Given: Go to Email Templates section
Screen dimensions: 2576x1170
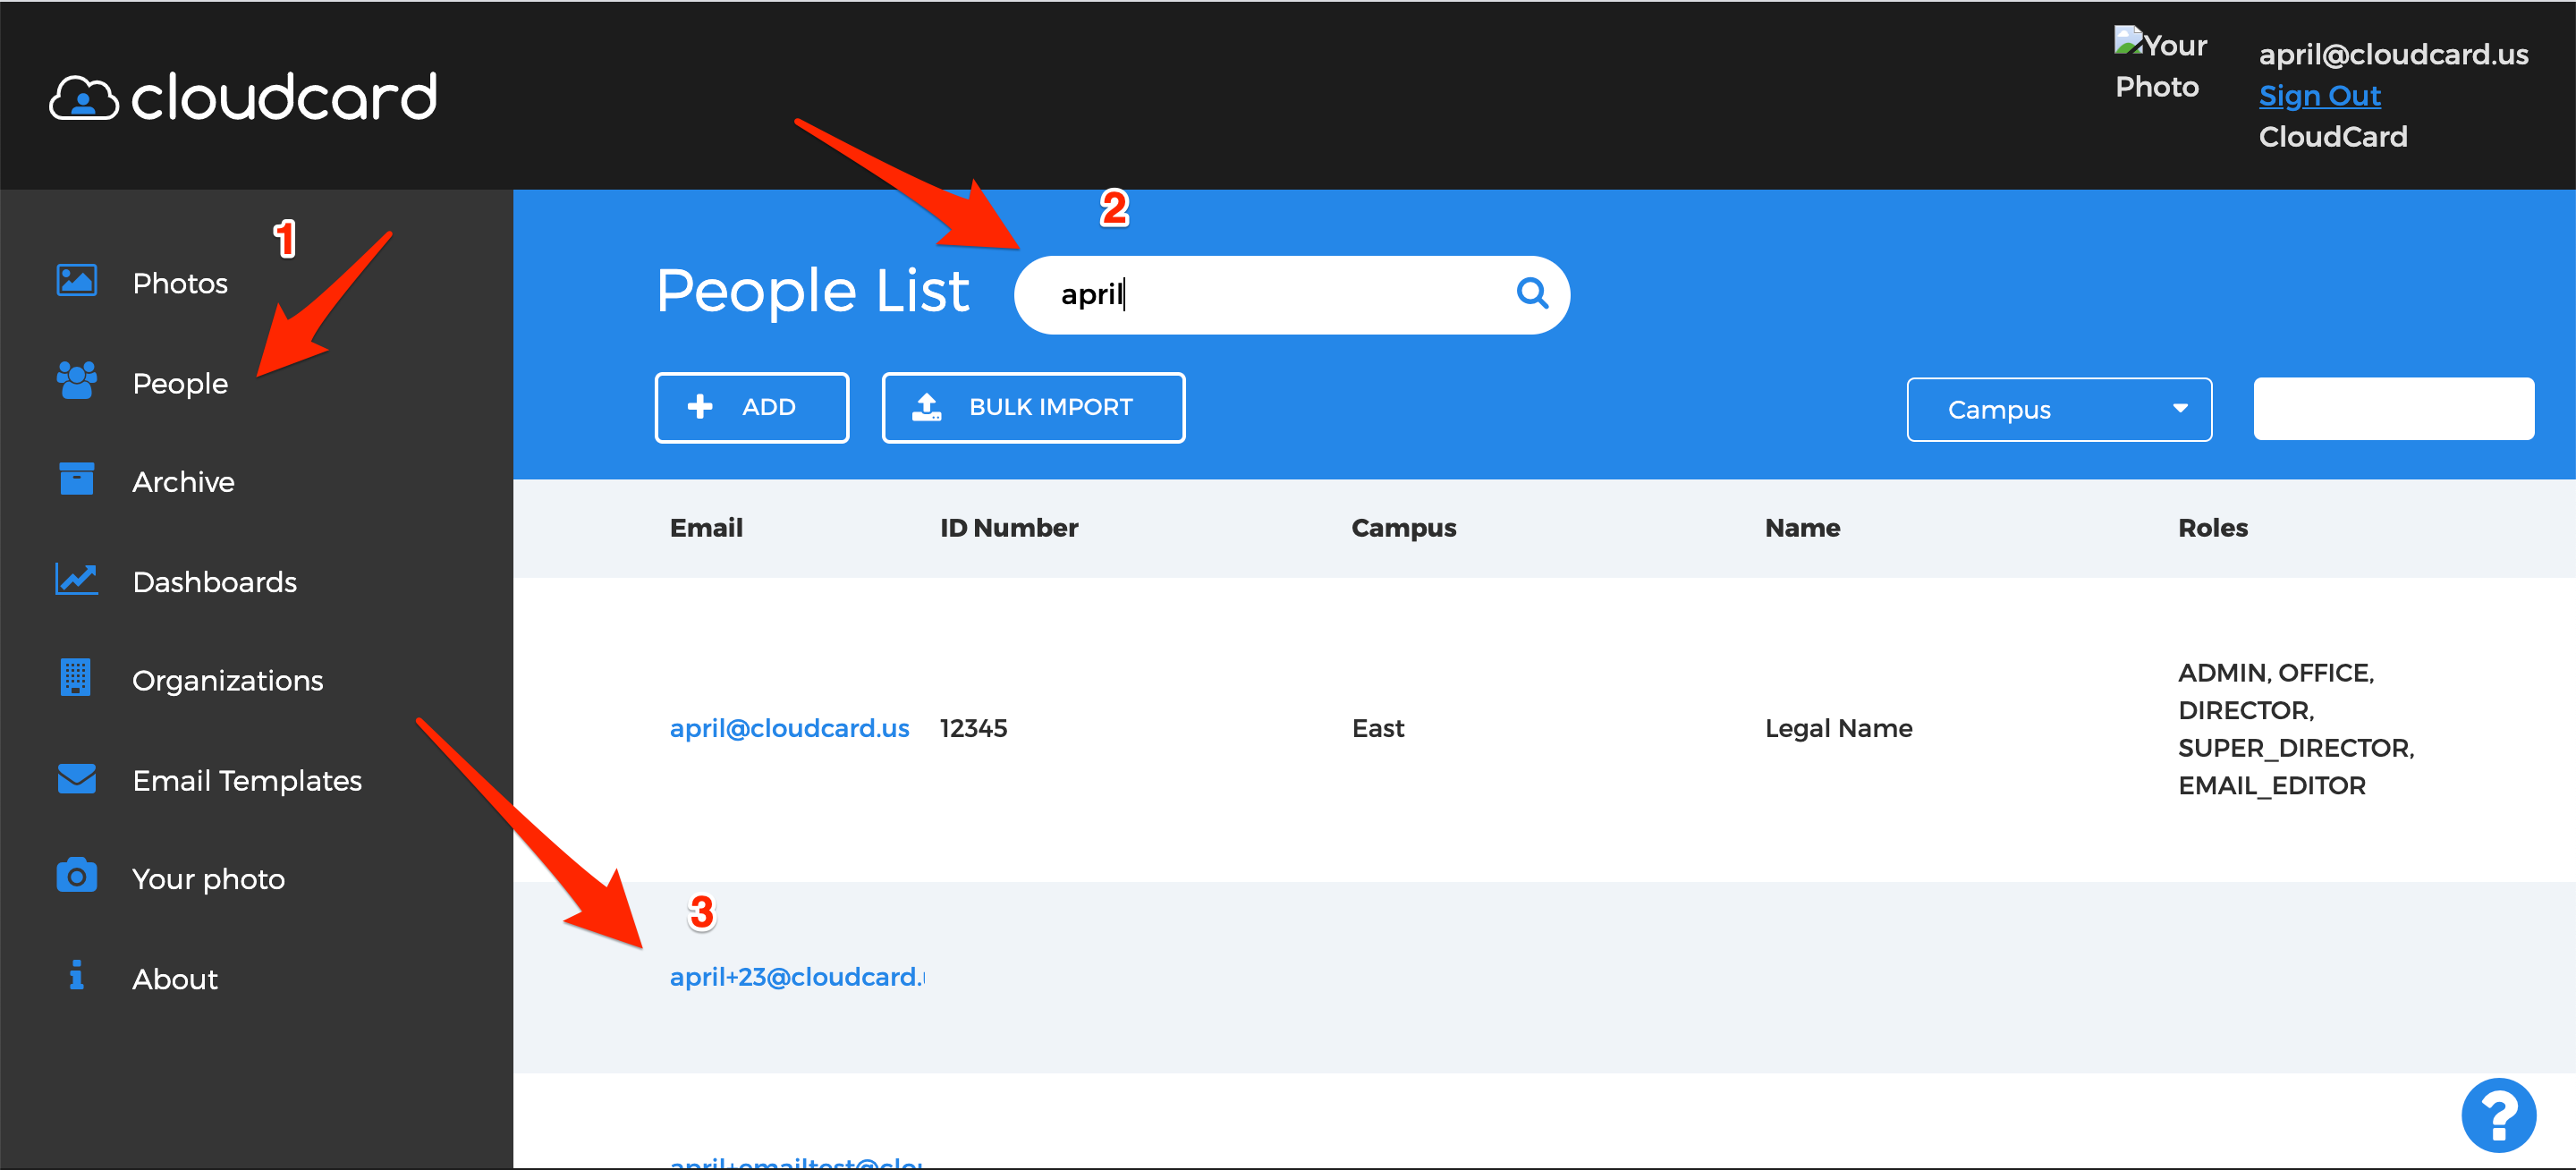Looking at the screenshot, I should (x=247, y=781).
